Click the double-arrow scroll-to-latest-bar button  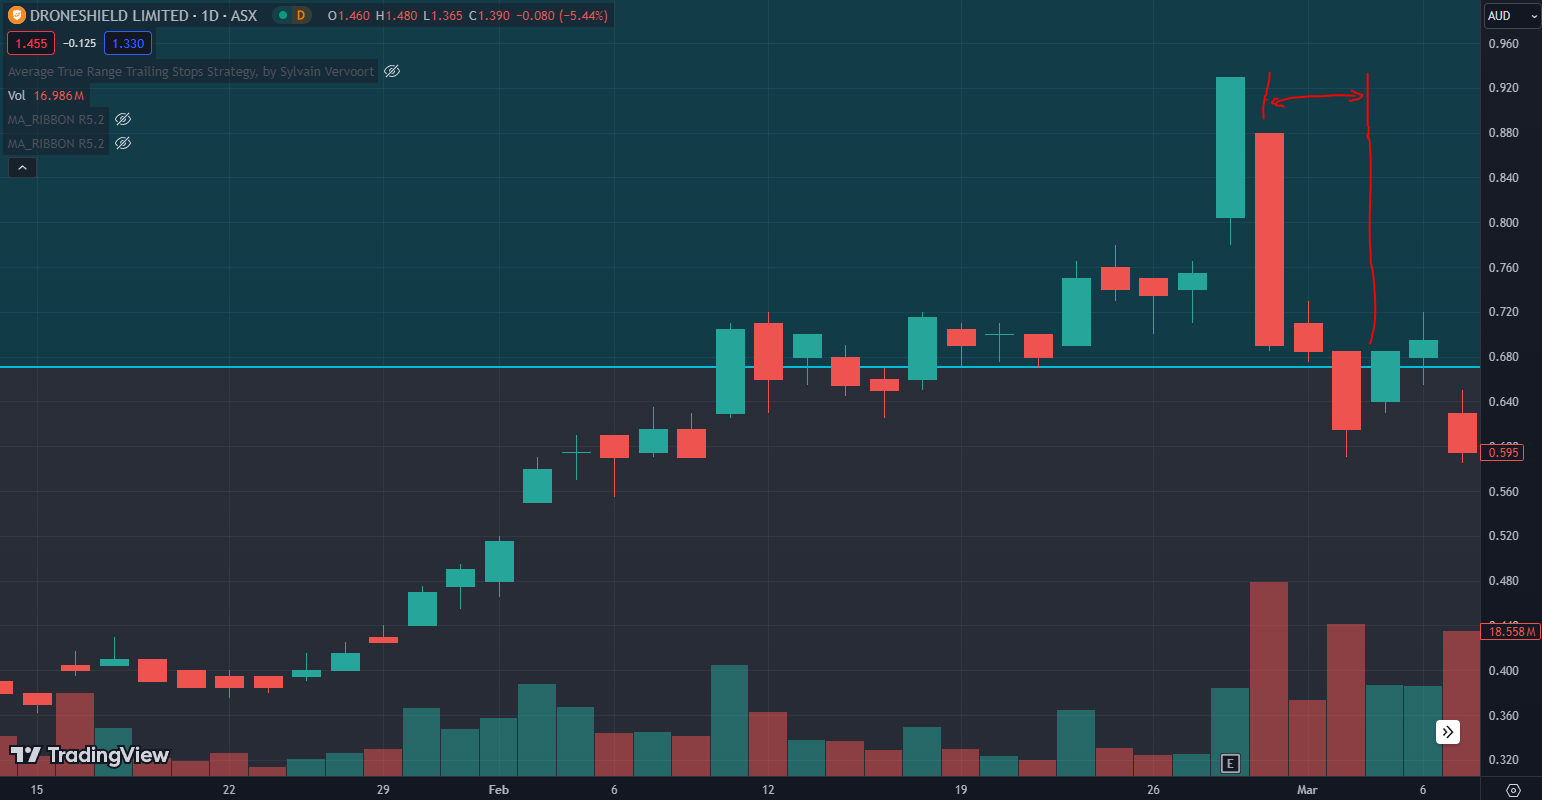pyautogui.click(x=1447, y=732)
